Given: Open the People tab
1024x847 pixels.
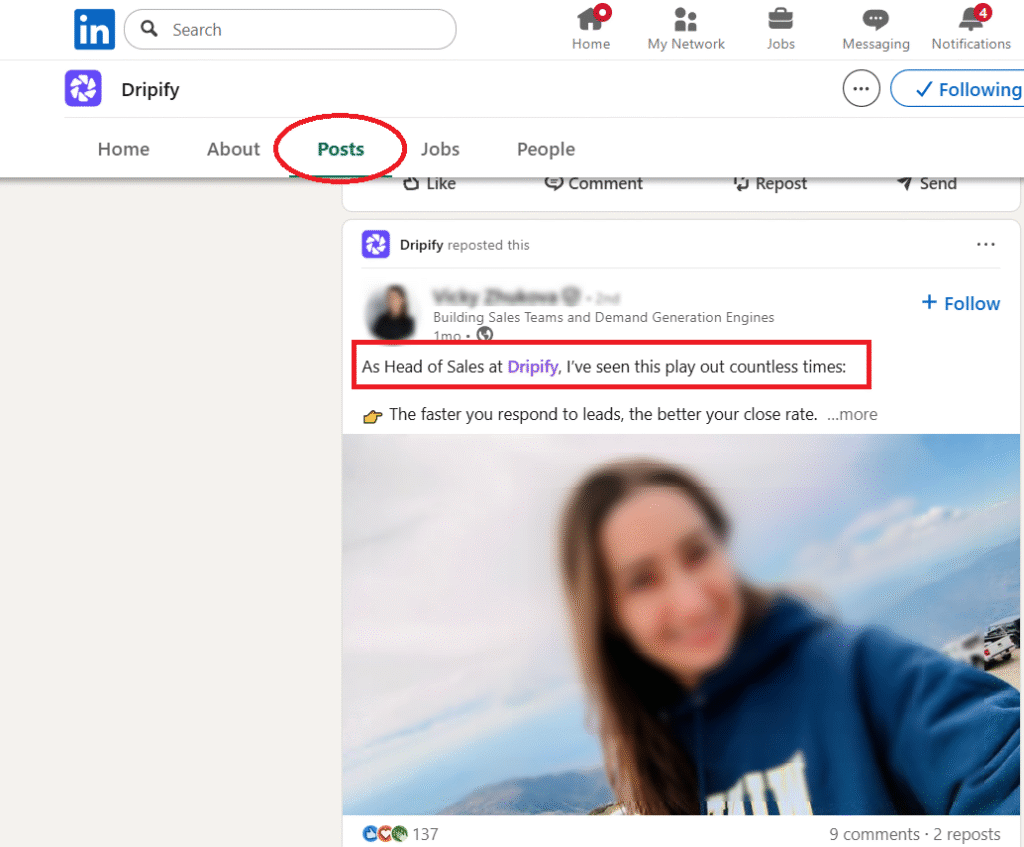Looking at the screenshot, I should pyautogui.click(x=545, y=148).
